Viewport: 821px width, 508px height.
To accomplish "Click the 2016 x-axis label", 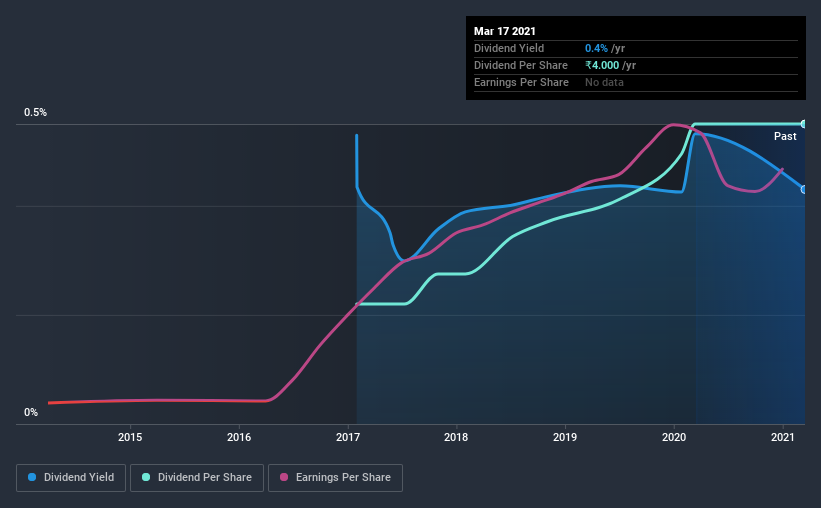I will (x=239, y=437).
